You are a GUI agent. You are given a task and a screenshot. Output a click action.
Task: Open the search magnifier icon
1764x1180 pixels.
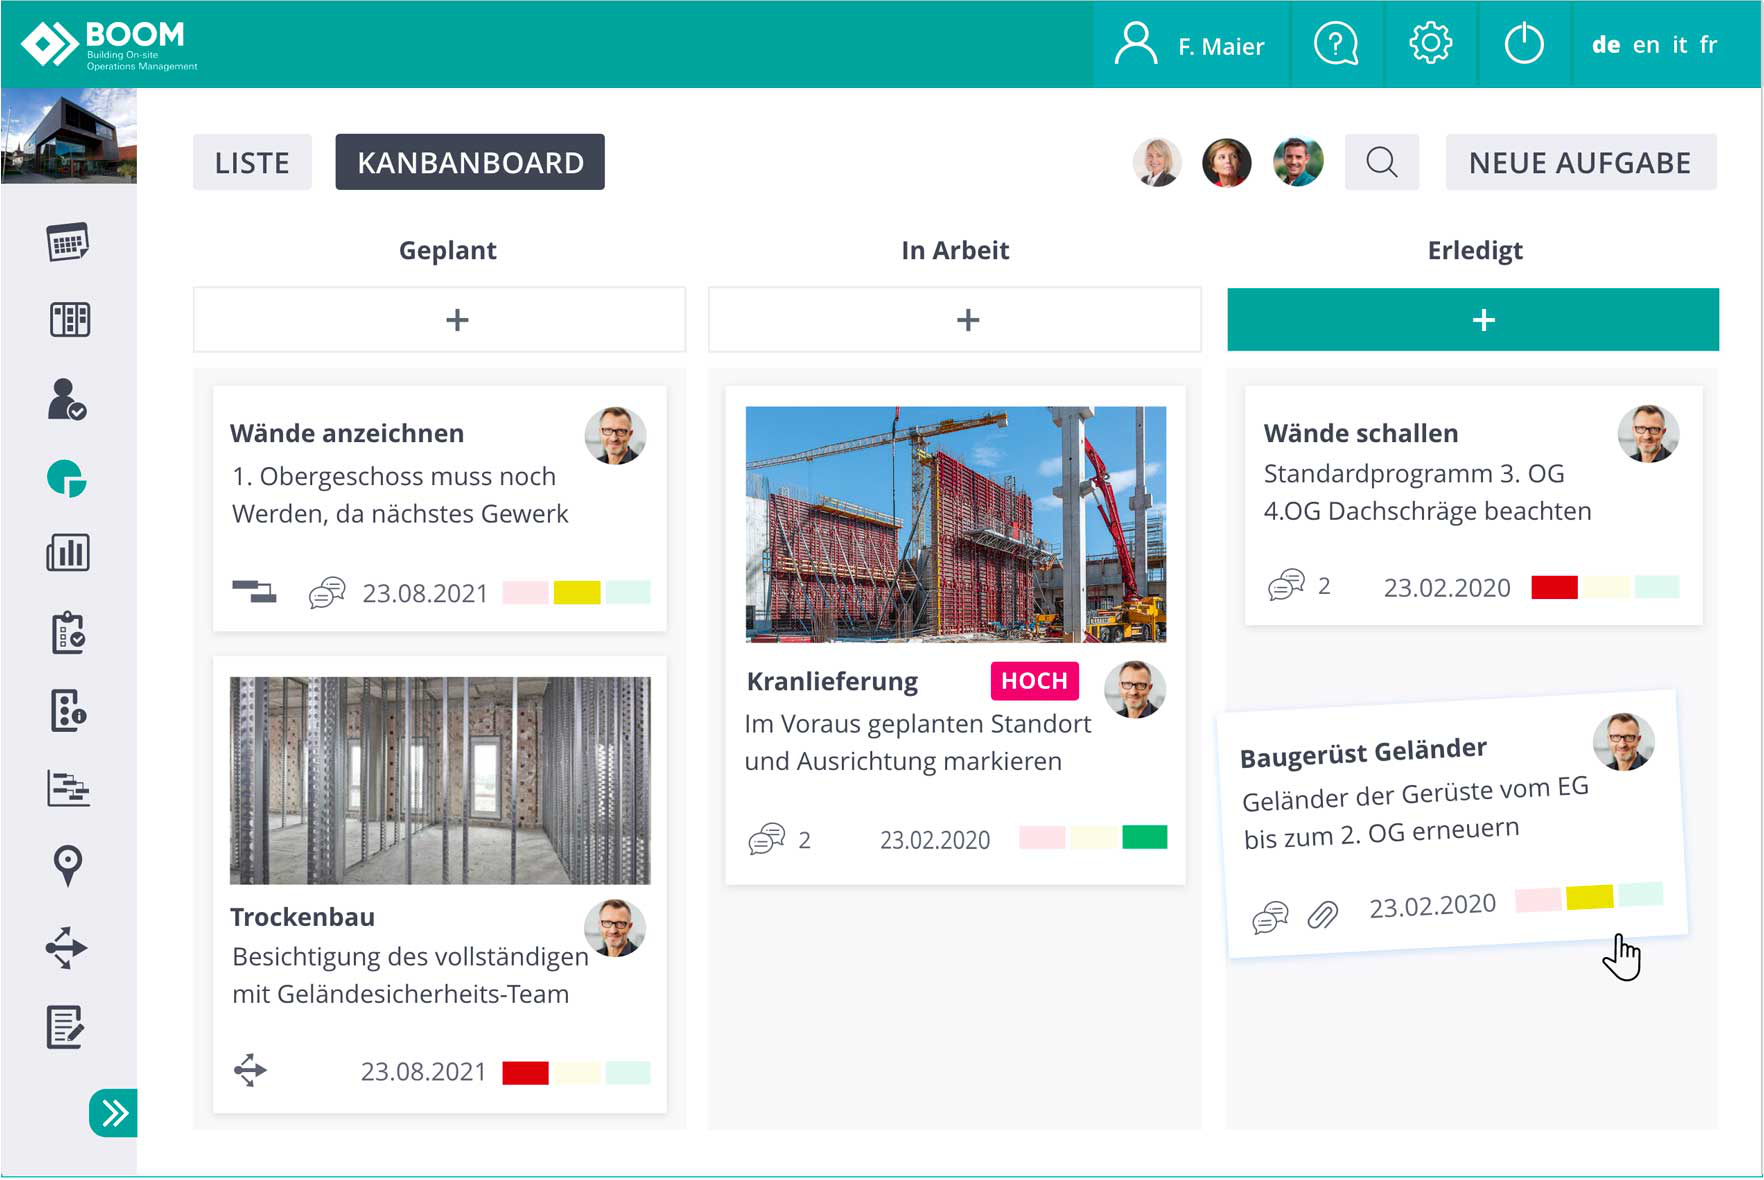(x=1381, y=162)
